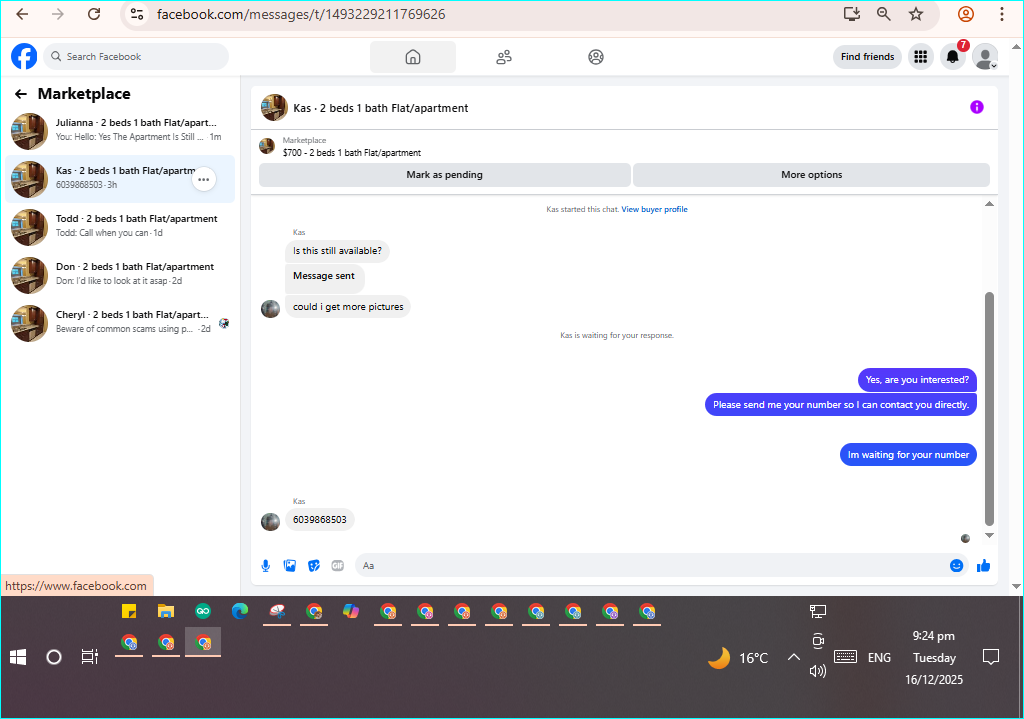Open the ENG language selector
The image size is (1024, 719).
879,658
